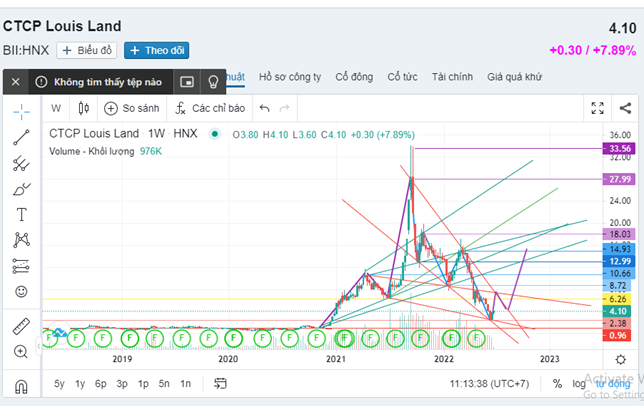Click the F event marker above 2019

coord(129,339)
